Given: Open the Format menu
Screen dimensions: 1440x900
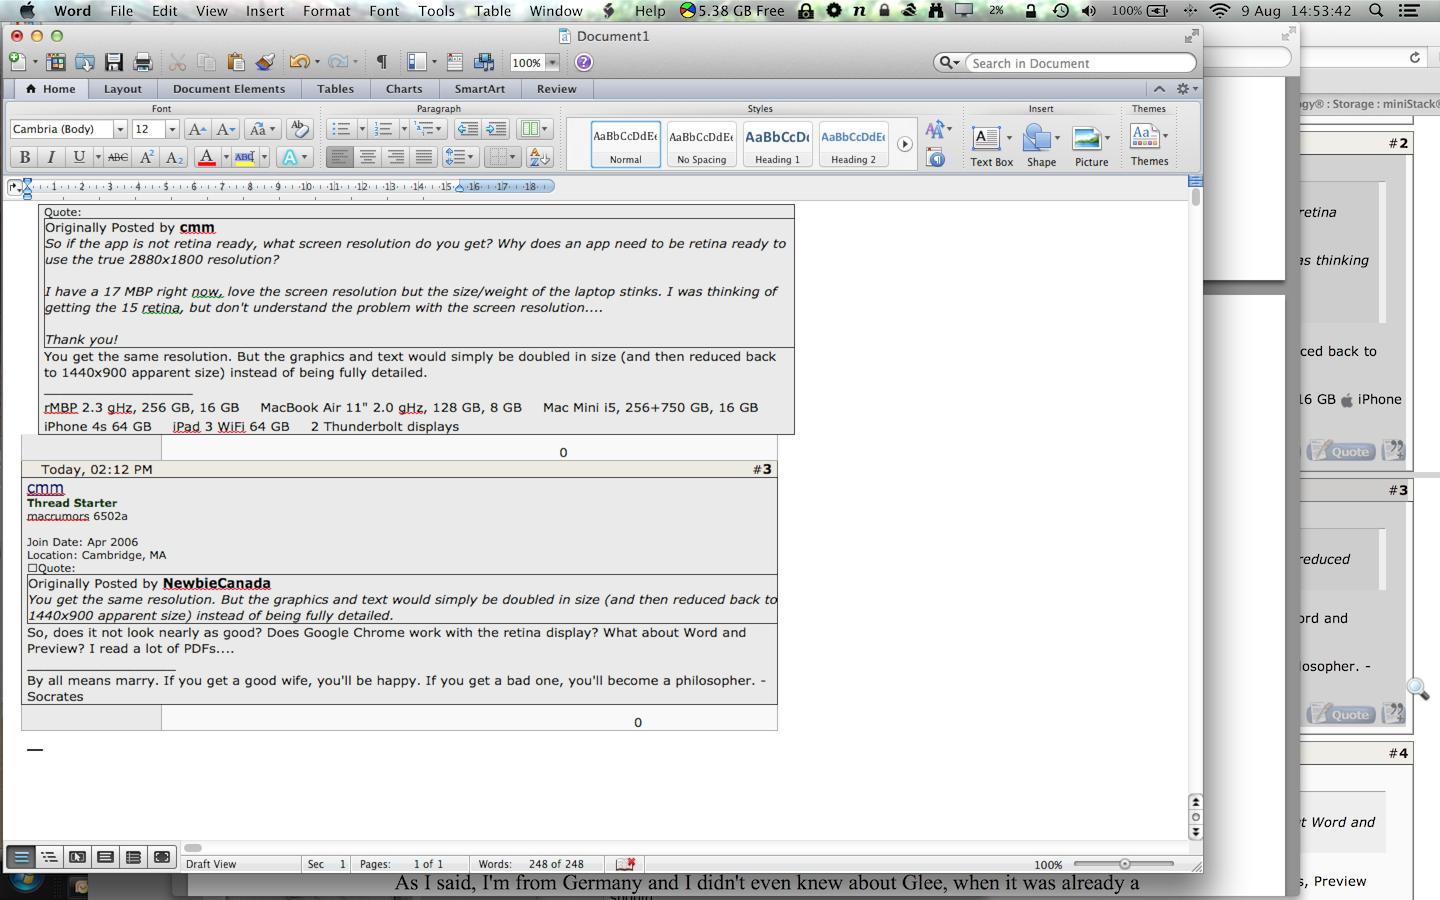Looking at the screenshot, I should click(327, 11).
